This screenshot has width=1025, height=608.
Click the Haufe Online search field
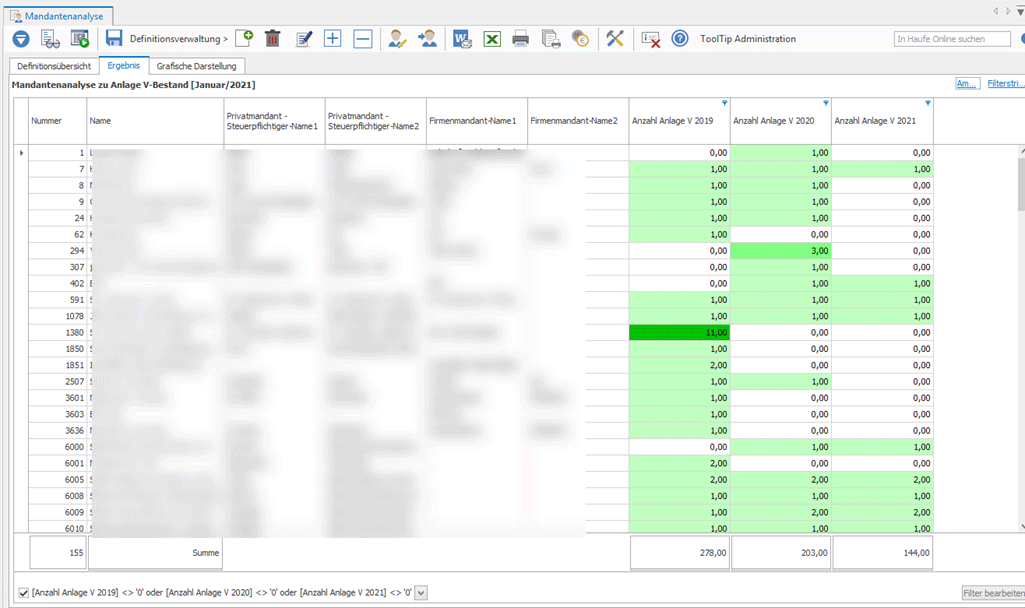(x=952, y=39)
